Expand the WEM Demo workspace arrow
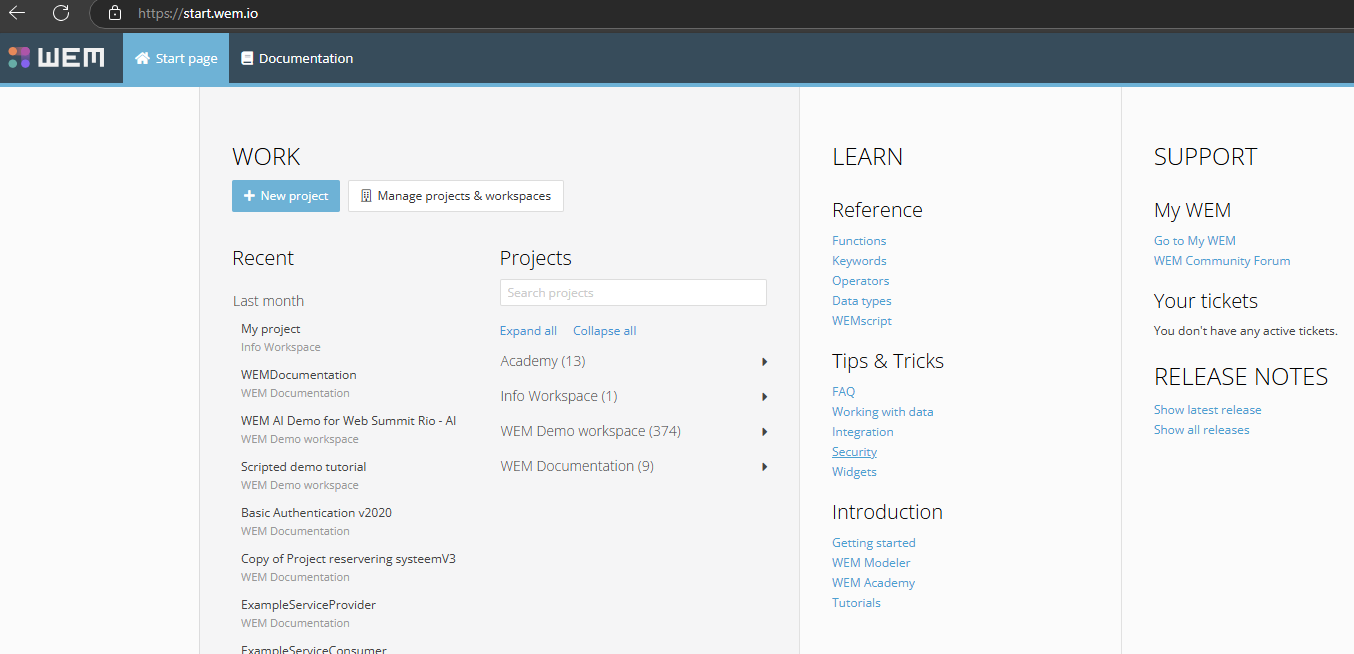1354x654 pixels. pyautogui.click(x=764, y=432)
